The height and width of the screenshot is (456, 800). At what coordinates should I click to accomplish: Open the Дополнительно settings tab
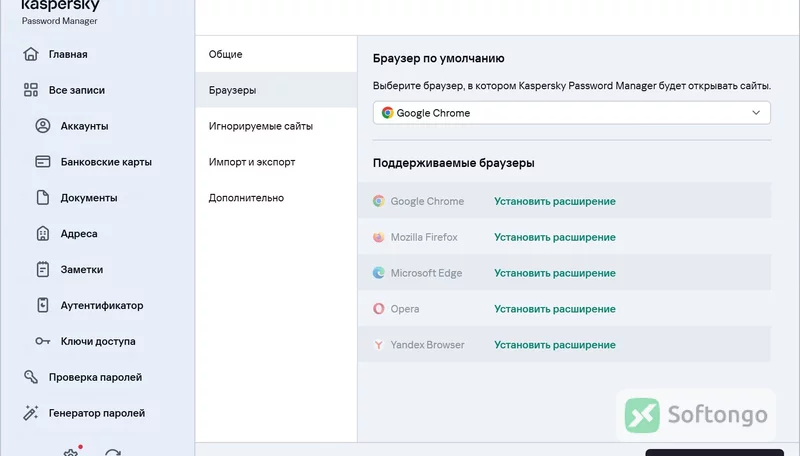276,197
